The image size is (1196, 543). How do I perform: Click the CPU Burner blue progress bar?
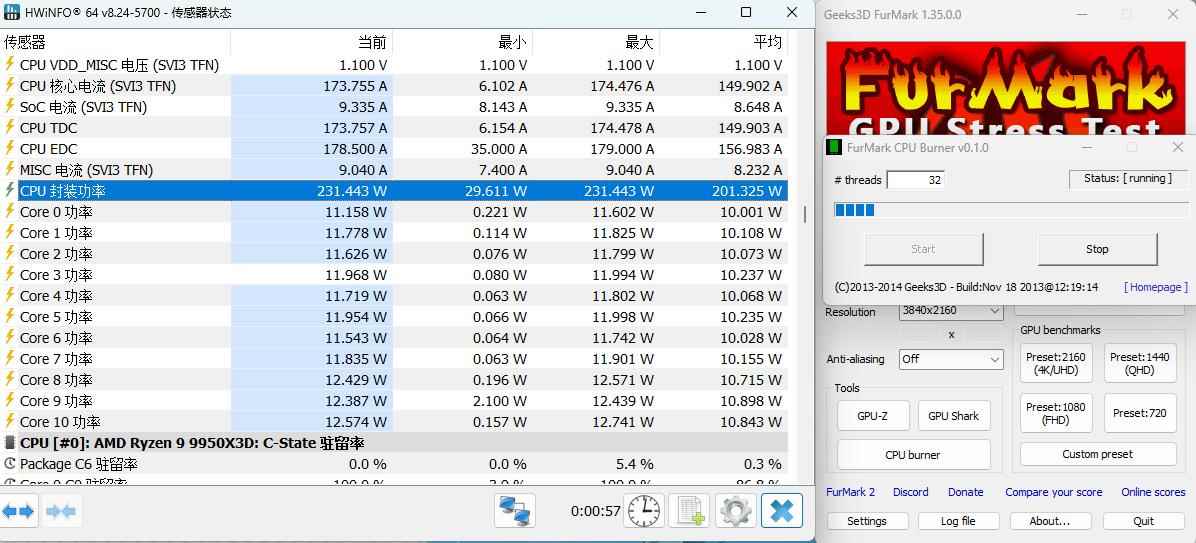(x=1011, y=210)
